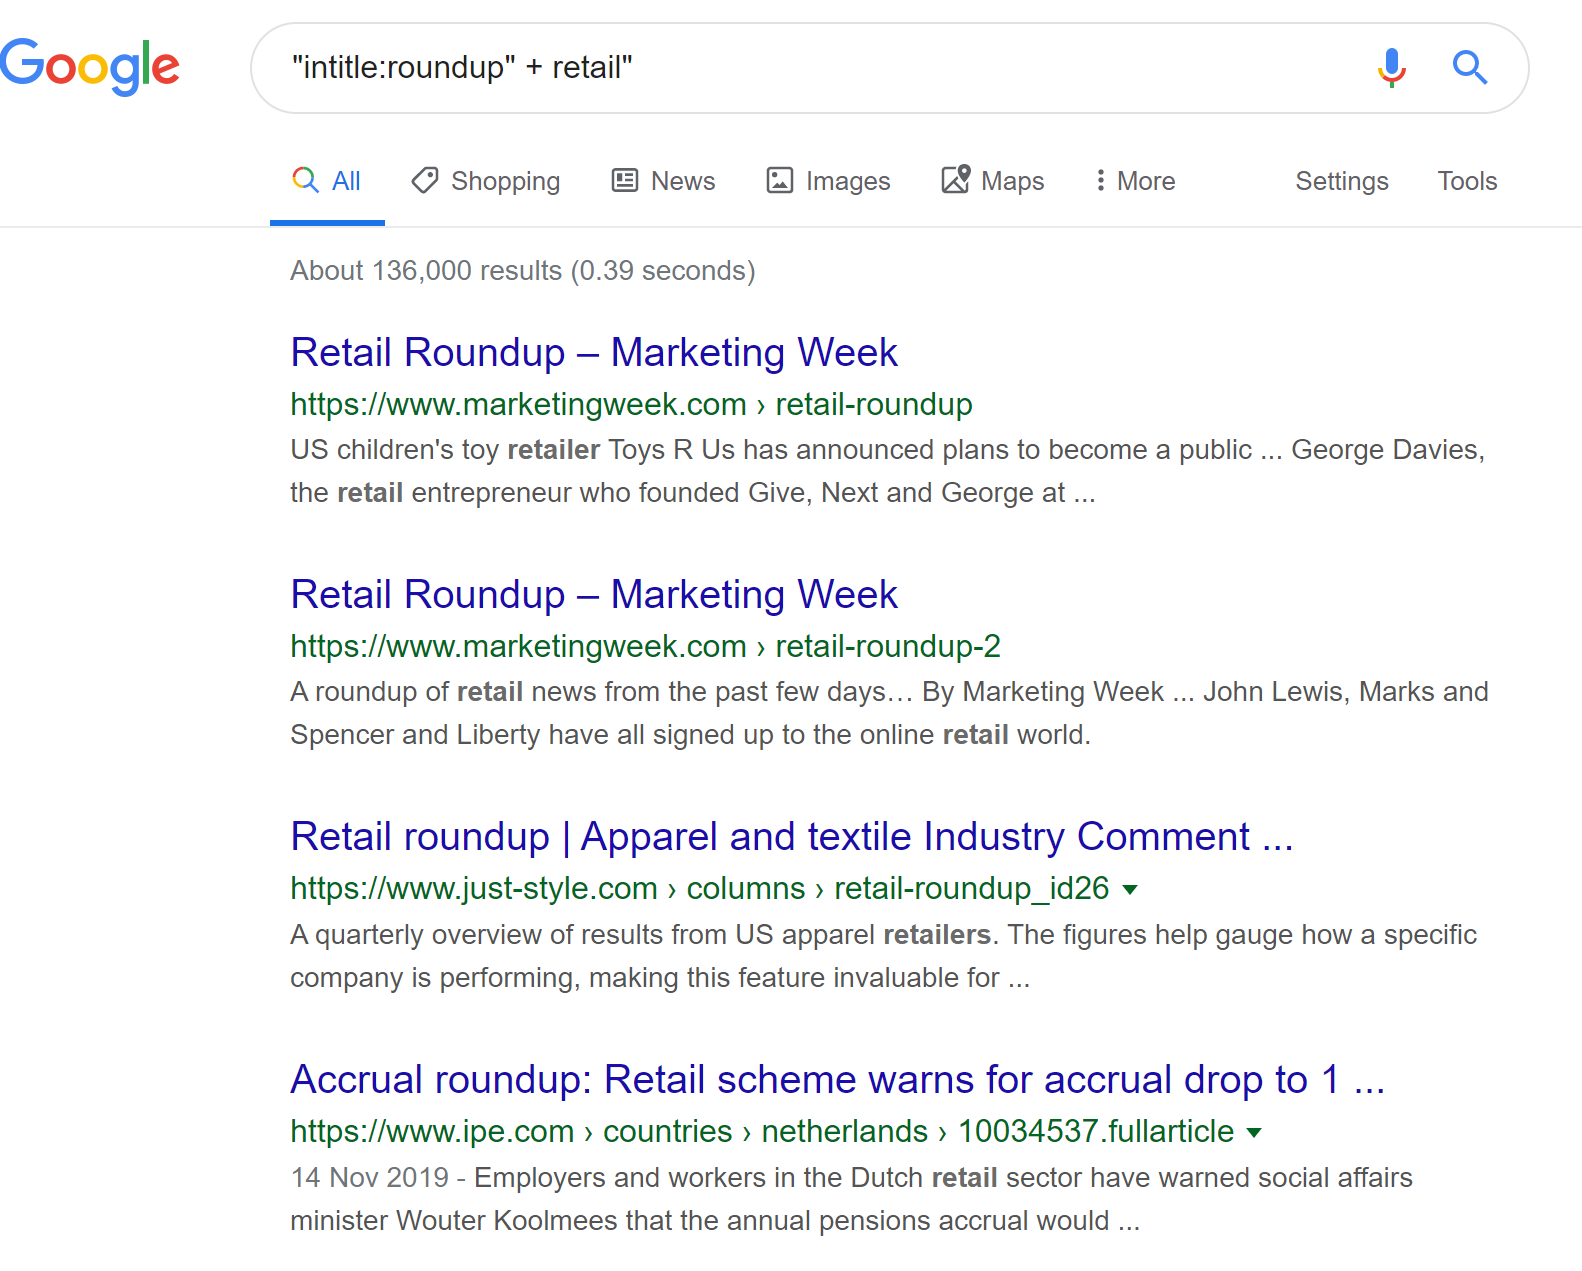Click the just-style.com columns URL
This screenshot has height=1271, width=1582.
click(700, 889)
